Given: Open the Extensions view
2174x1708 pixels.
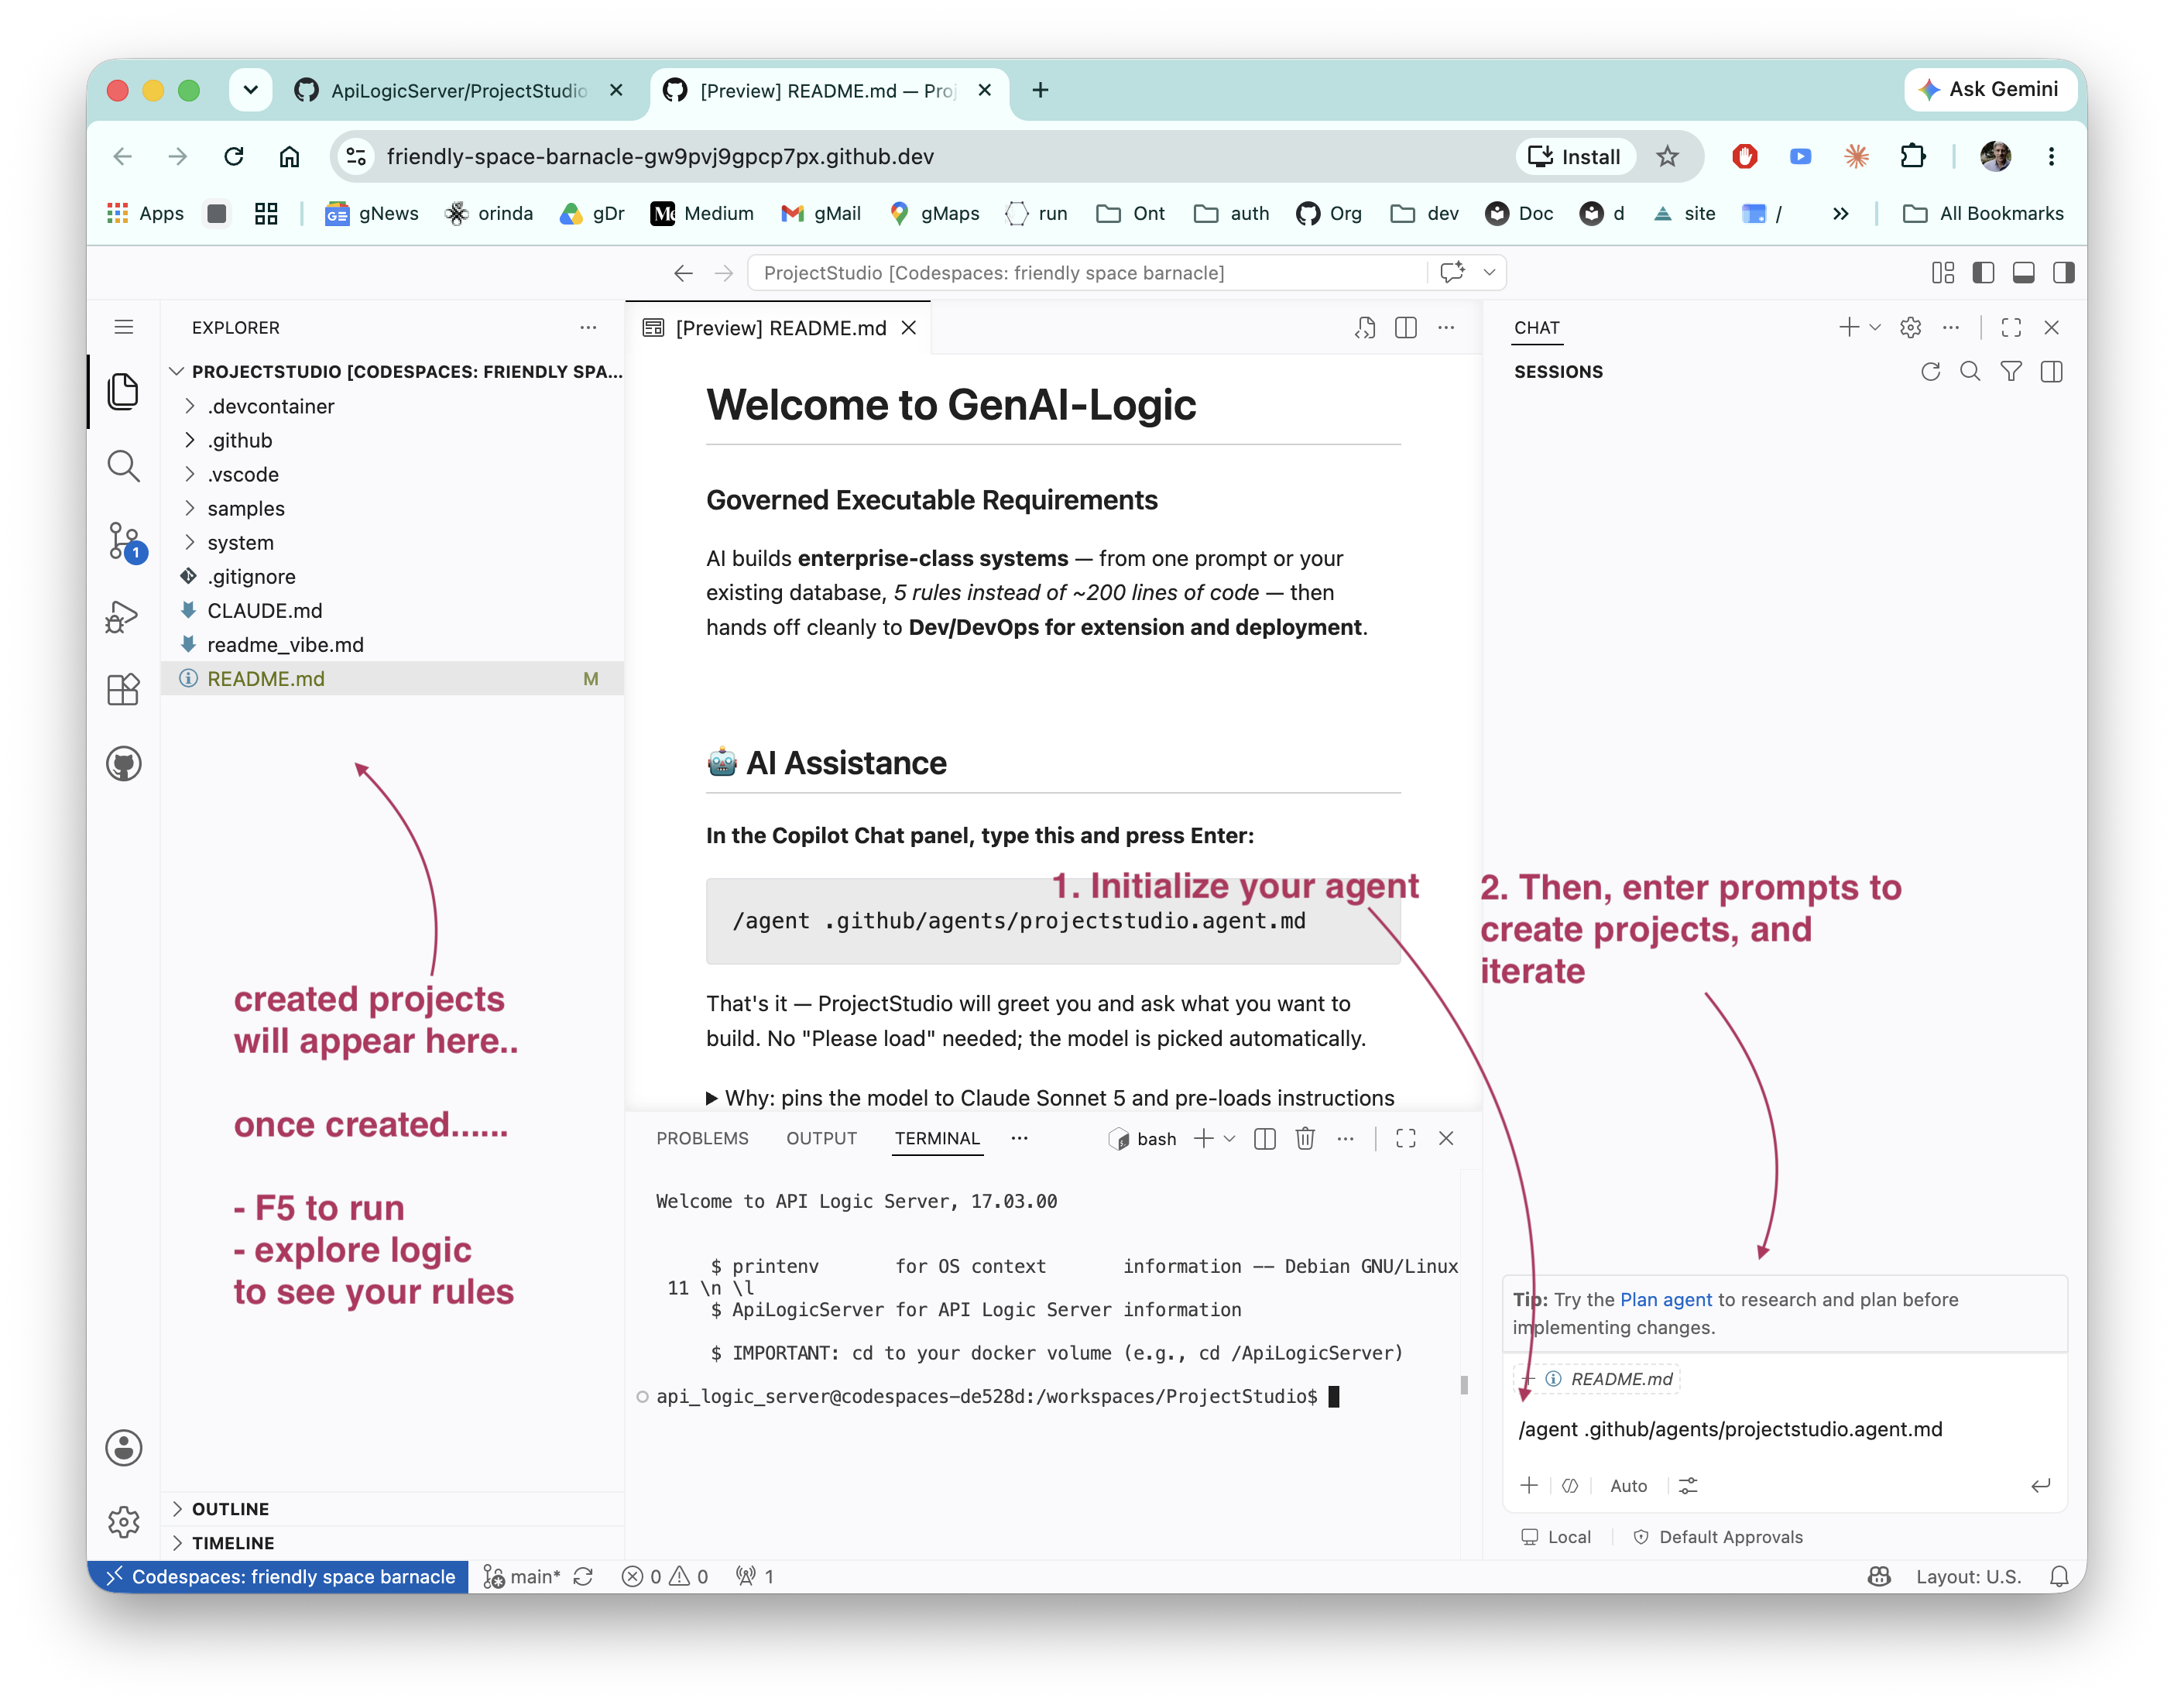Looking at the screenshot, I should [x=123, y=690].
